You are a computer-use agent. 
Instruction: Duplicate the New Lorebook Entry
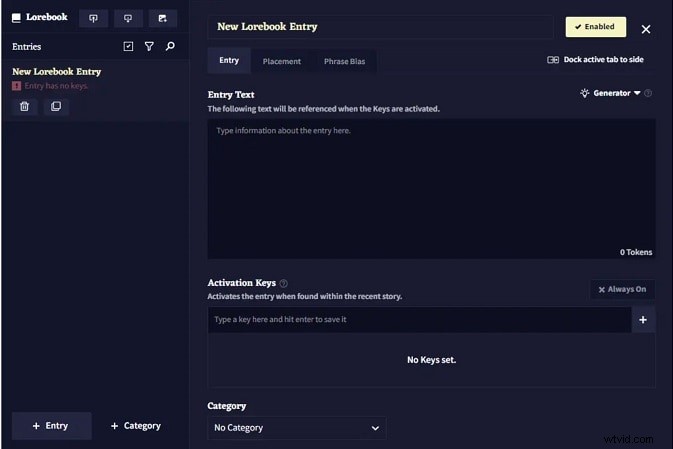point(56,106)
